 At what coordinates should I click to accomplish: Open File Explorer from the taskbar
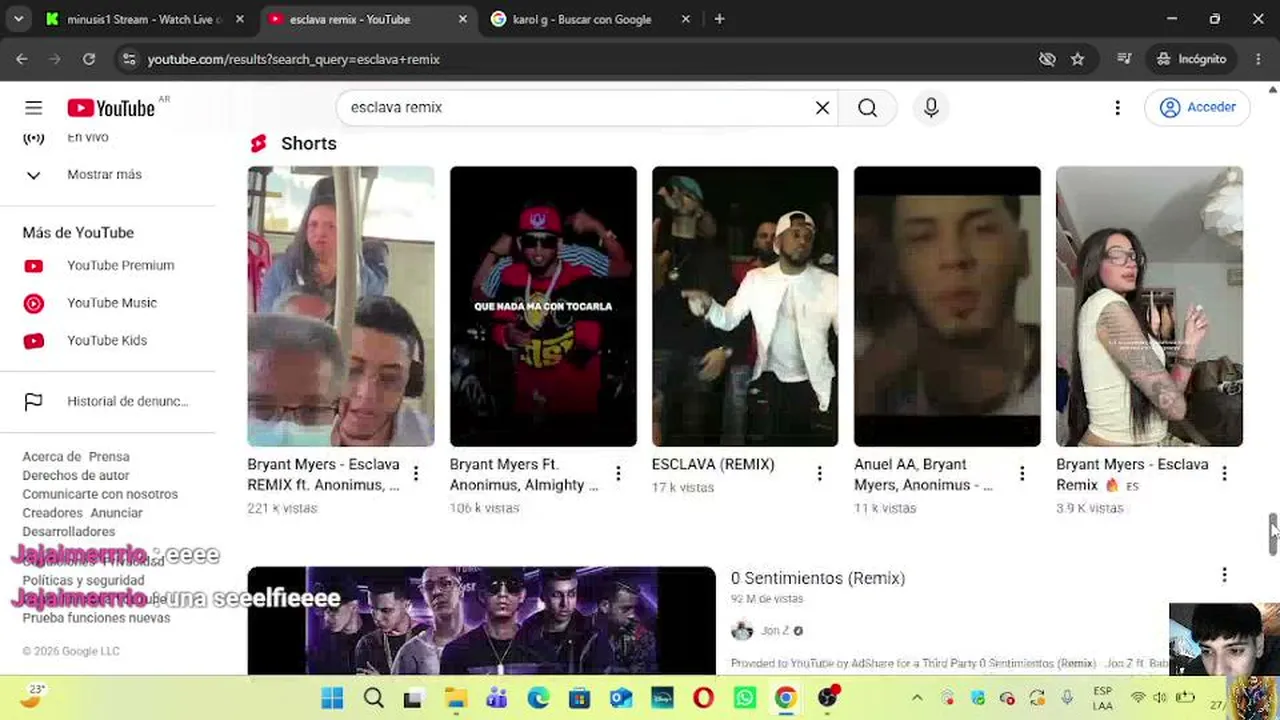[456, 698]
